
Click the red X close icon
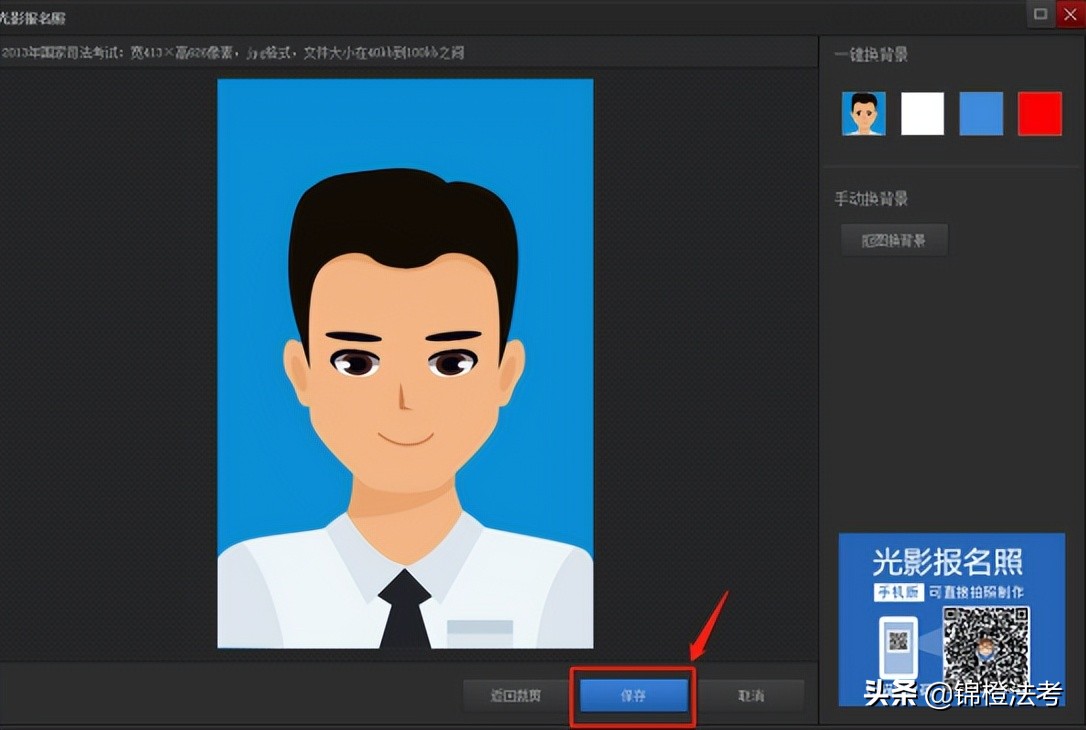point(1068,15)
